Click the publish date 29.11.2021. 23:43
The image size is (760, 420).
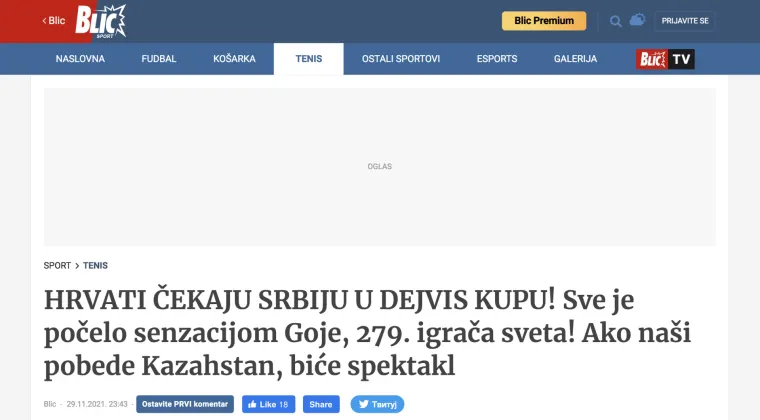point(97,404)
